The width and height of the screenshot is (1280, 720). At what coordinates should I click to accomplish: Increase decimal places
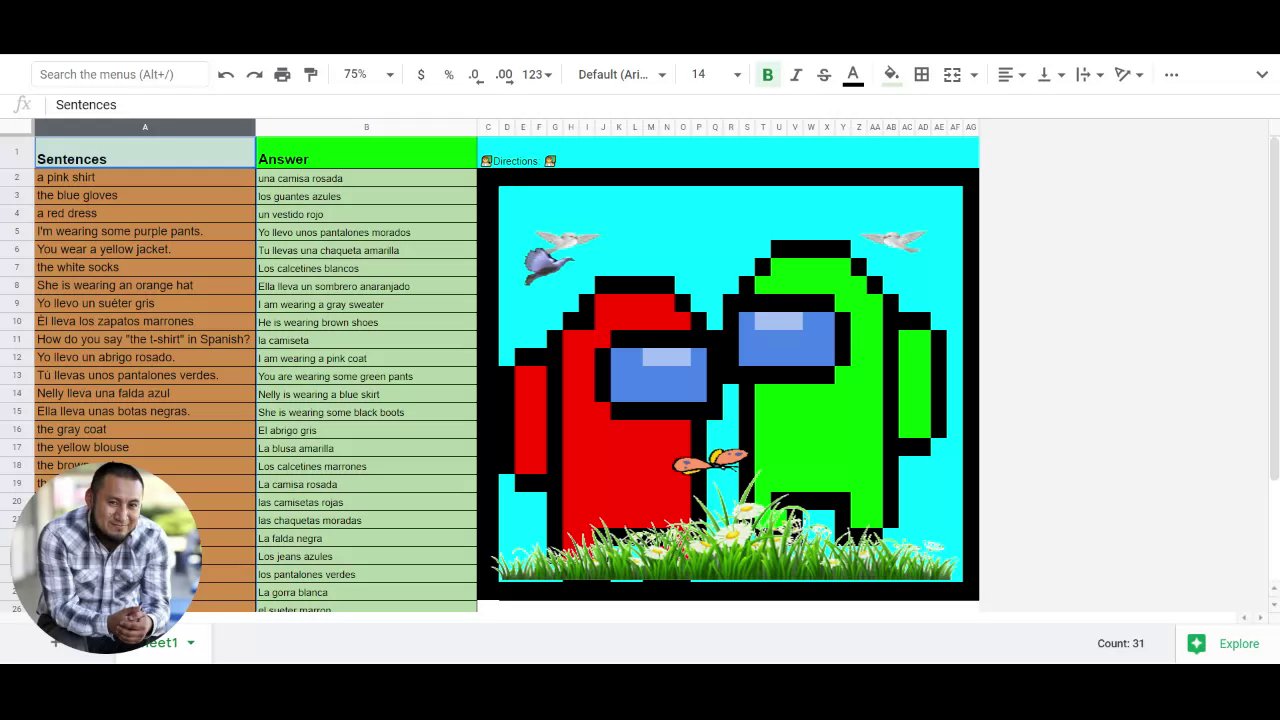click(504, 75)
